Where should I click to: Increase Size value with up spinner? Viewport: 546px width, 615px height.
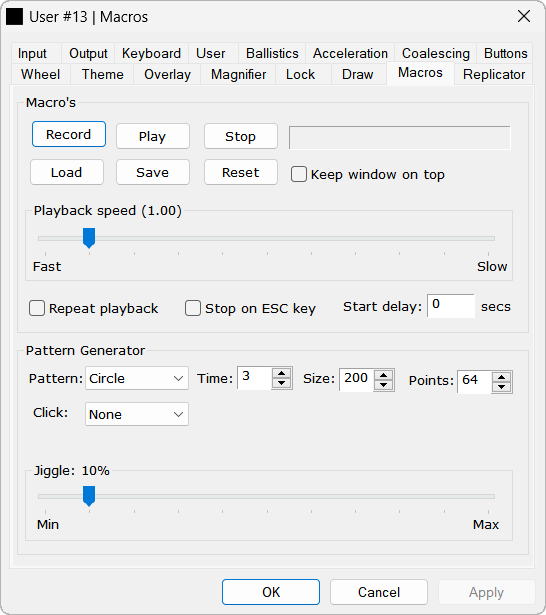click(x=384, y=375)
